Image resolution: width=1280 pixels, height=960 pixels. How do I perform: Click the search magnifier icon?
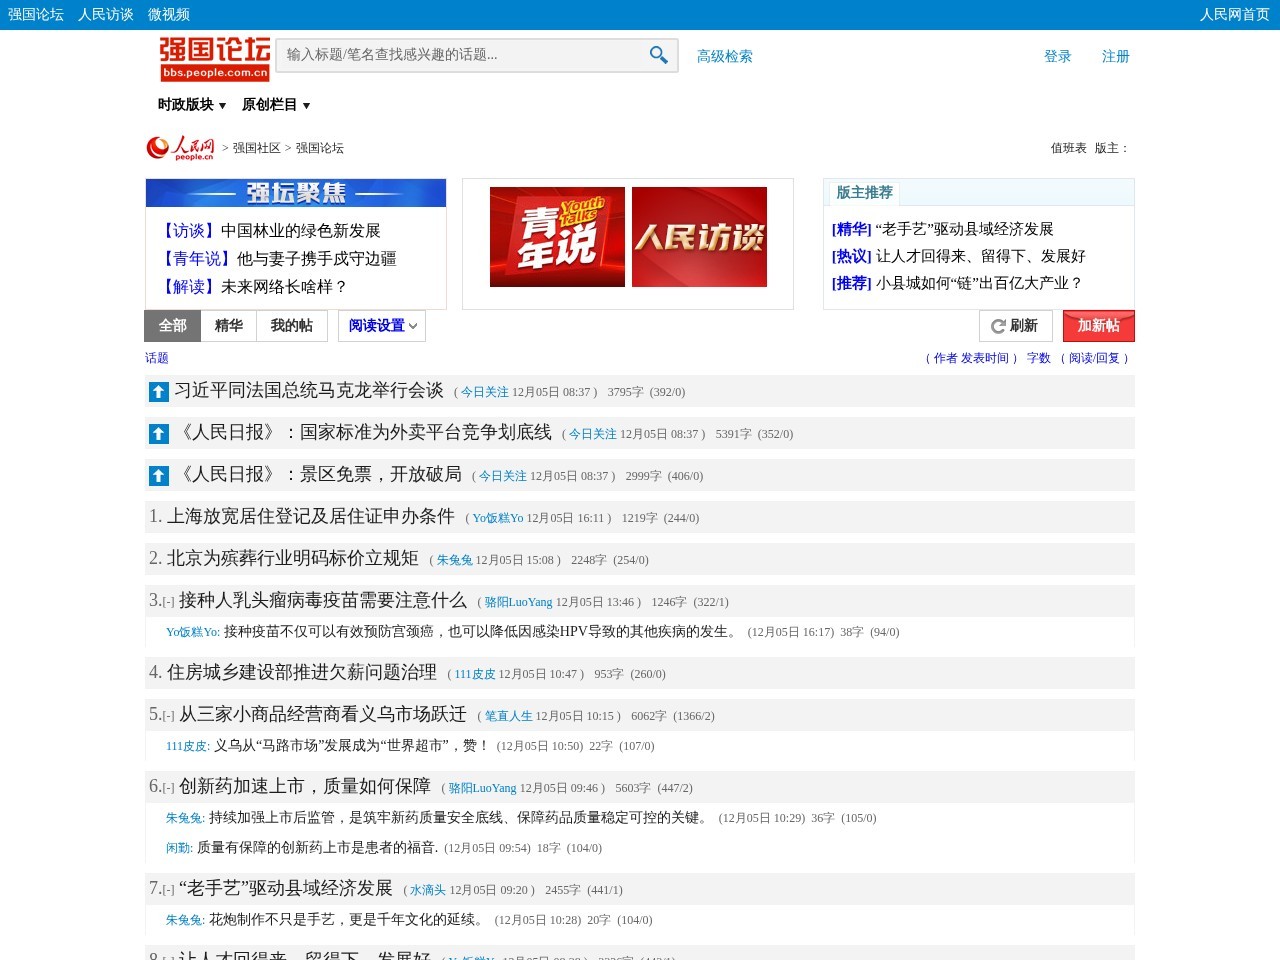(657, 55)
